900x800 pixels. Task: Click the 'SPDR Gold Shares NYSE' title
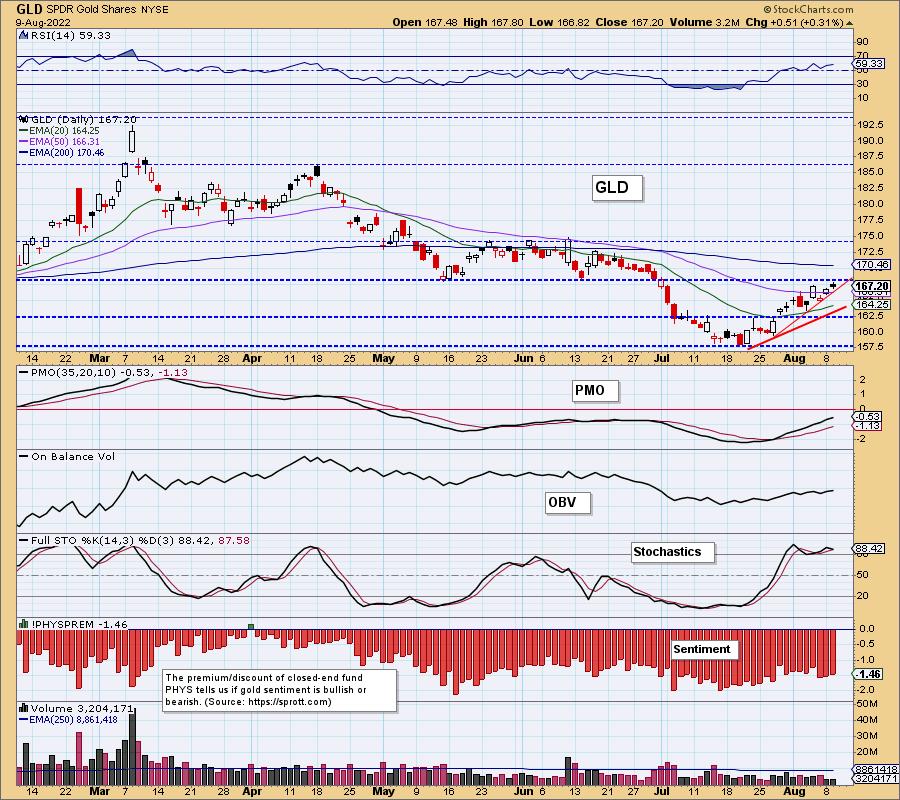click(108, 10)
